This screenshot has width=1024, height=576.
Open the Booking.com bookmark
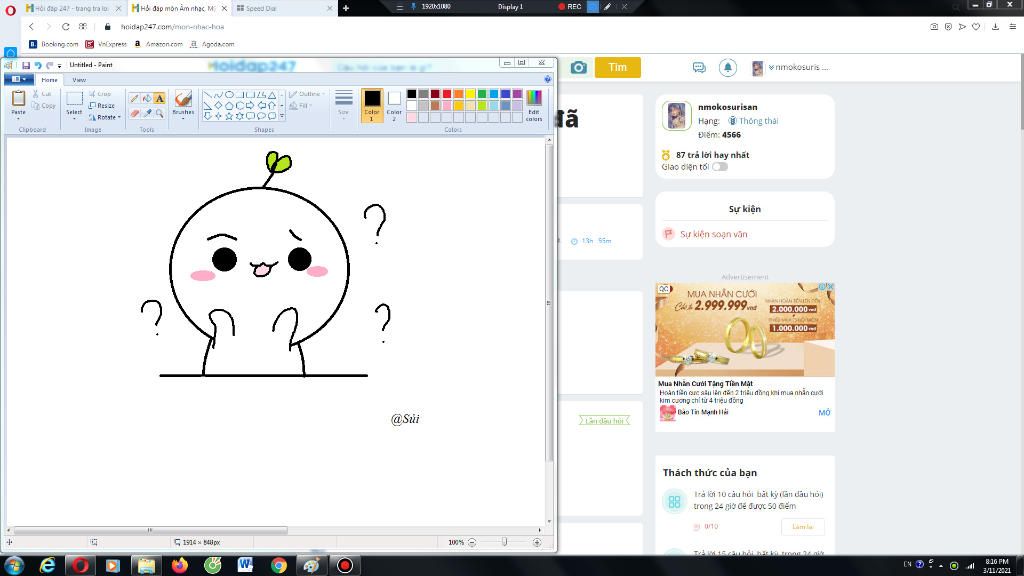(x=54, y=44)
